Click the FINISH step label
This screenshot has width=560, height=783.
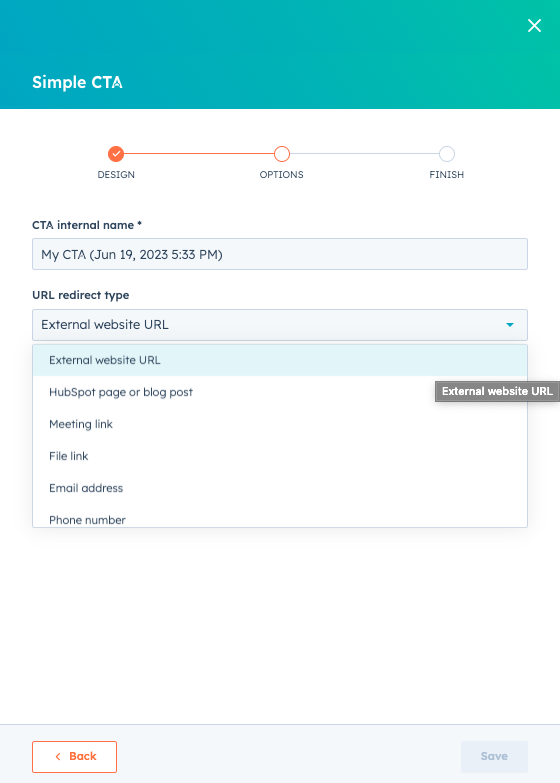[x=447, y=175]
